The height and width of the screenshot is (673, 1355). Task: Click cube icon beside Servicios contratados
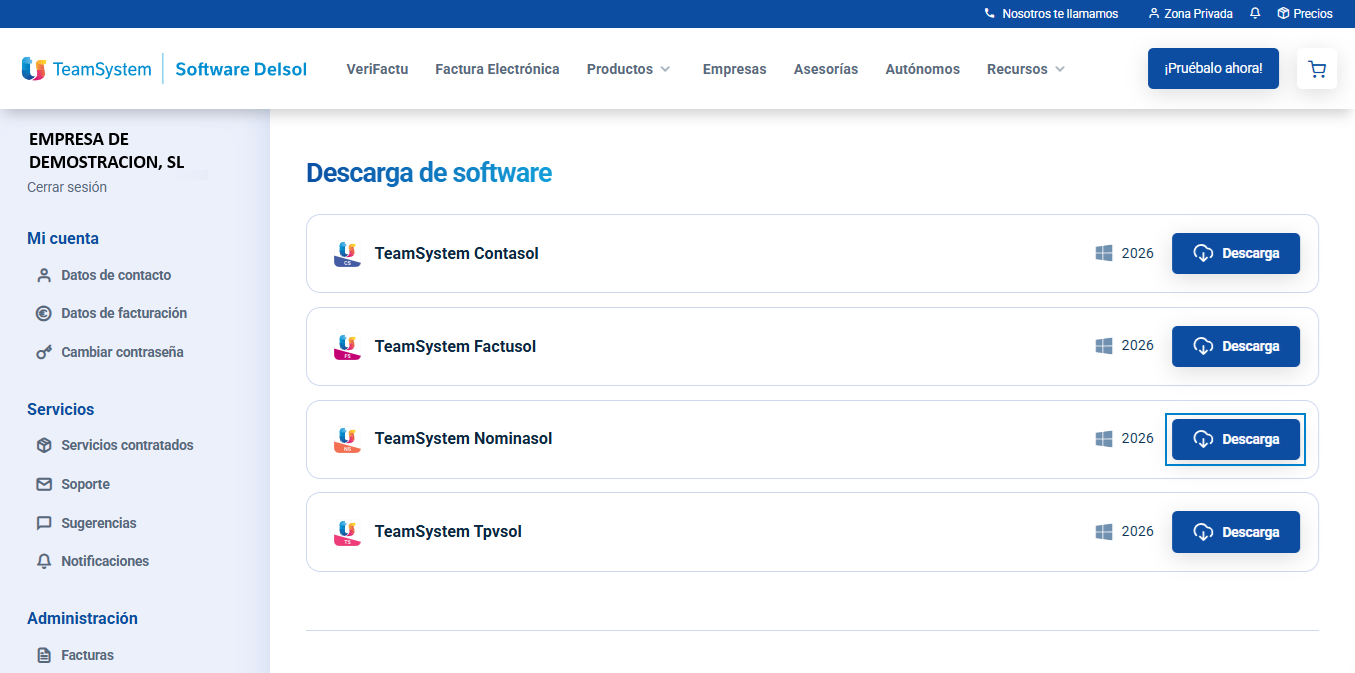point(44,445)
